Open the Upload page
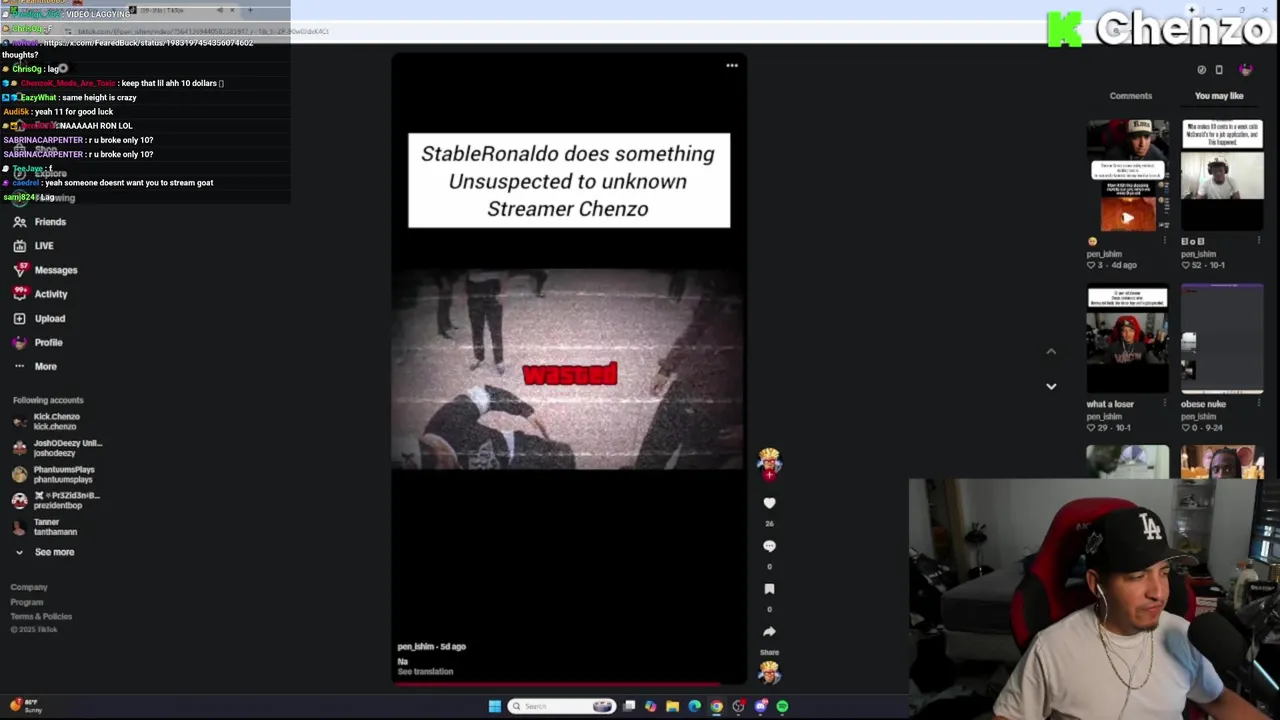 click(39, 318)
